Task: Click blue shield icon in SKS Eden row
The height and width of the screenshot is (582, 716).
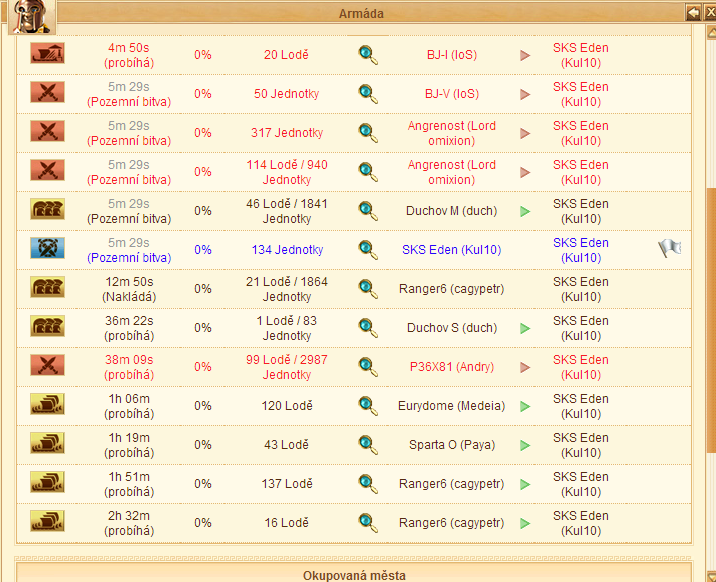Action: click(x=47, y=248)
